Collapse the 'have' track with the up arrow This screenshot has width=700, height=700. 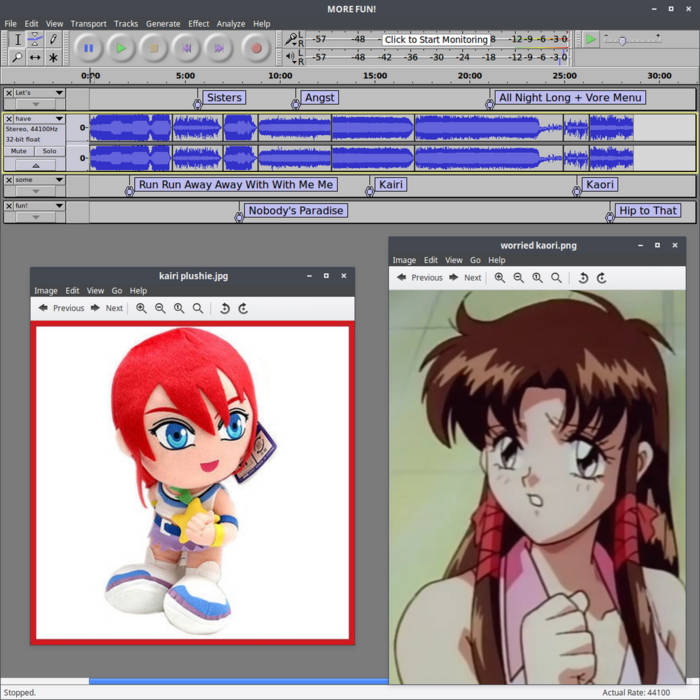click(36, 165)
